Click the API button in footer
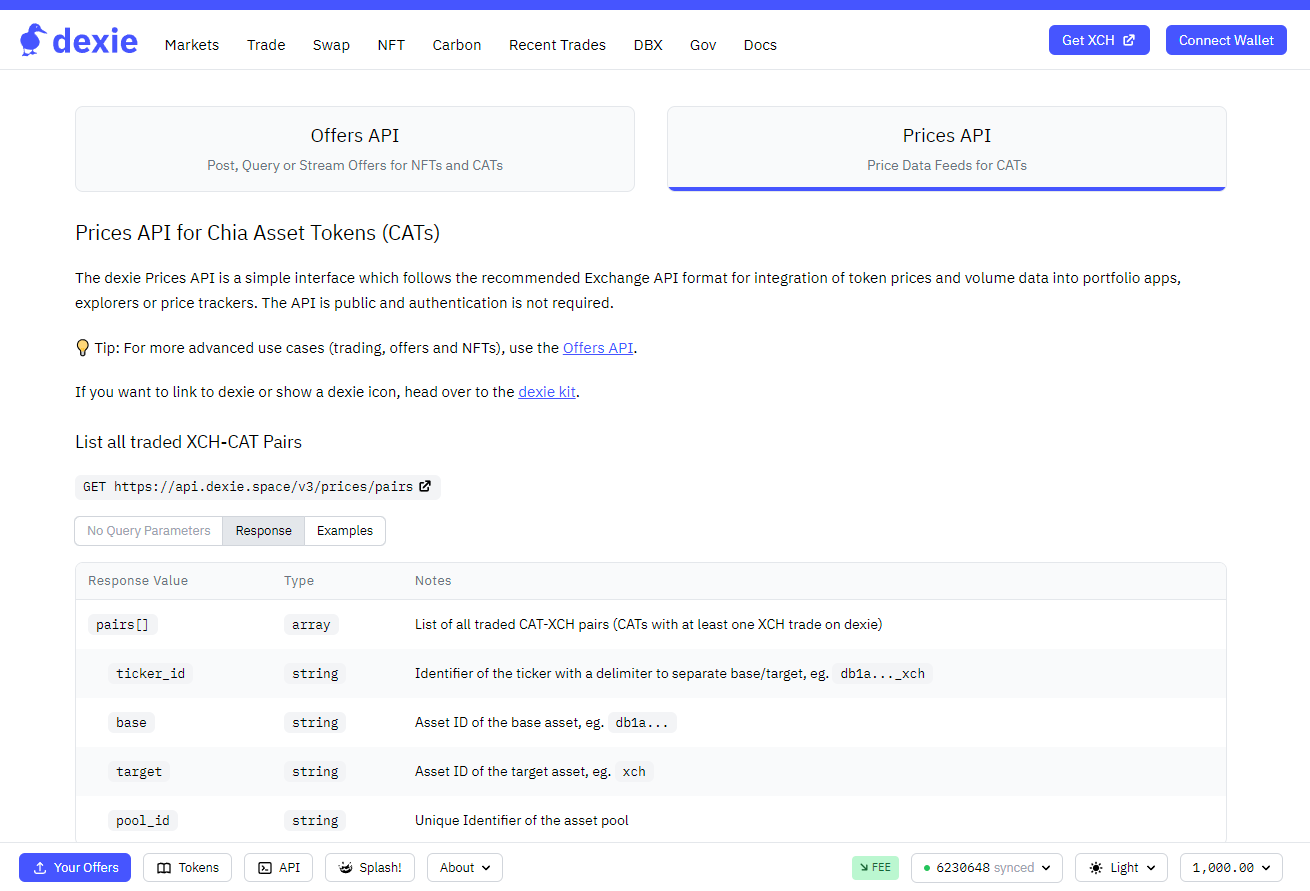1310x891 pixels. (279, 868)
